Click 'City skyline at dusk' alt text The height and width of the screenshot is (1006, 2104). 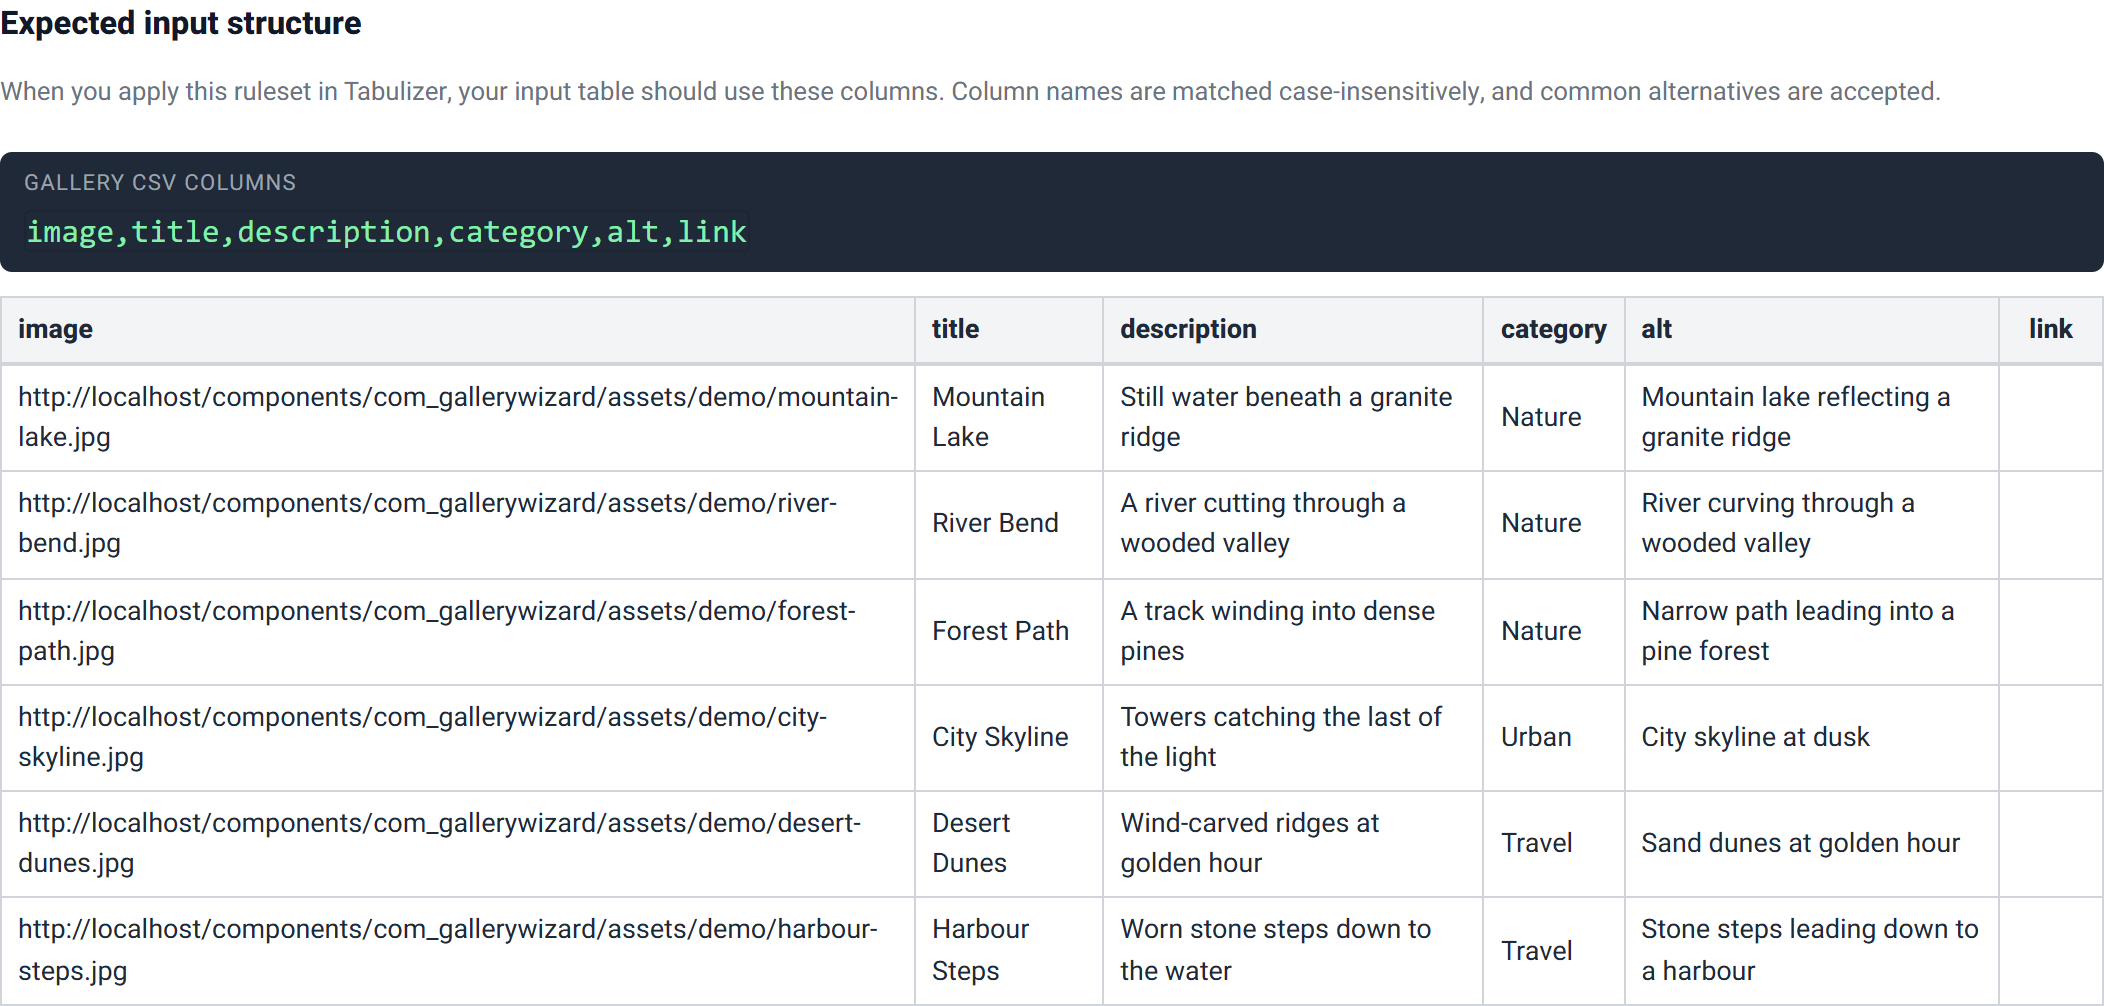[x=1755, y=737]
